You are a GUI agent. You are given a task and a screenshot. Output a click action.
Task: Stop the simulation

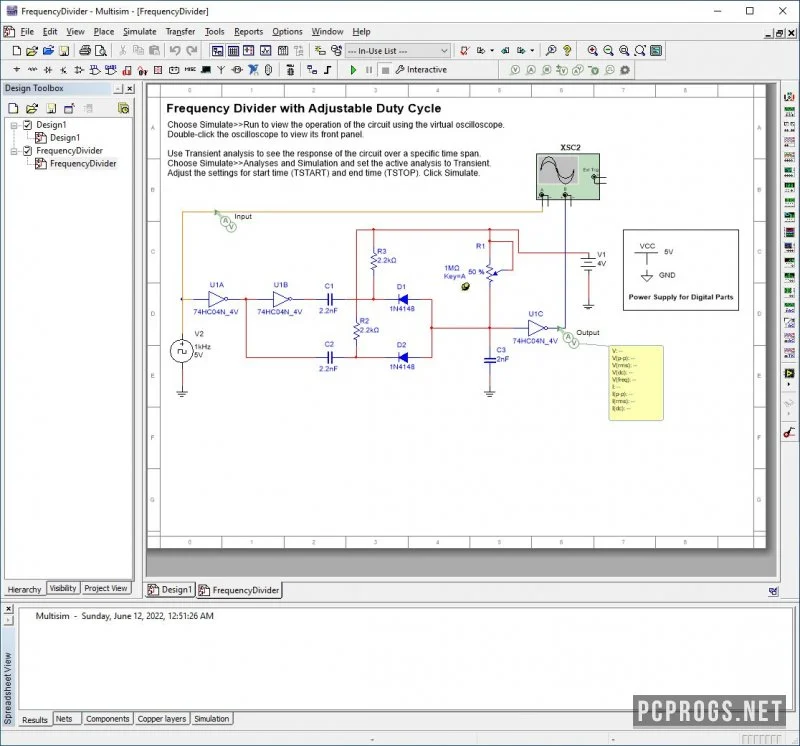385,70
